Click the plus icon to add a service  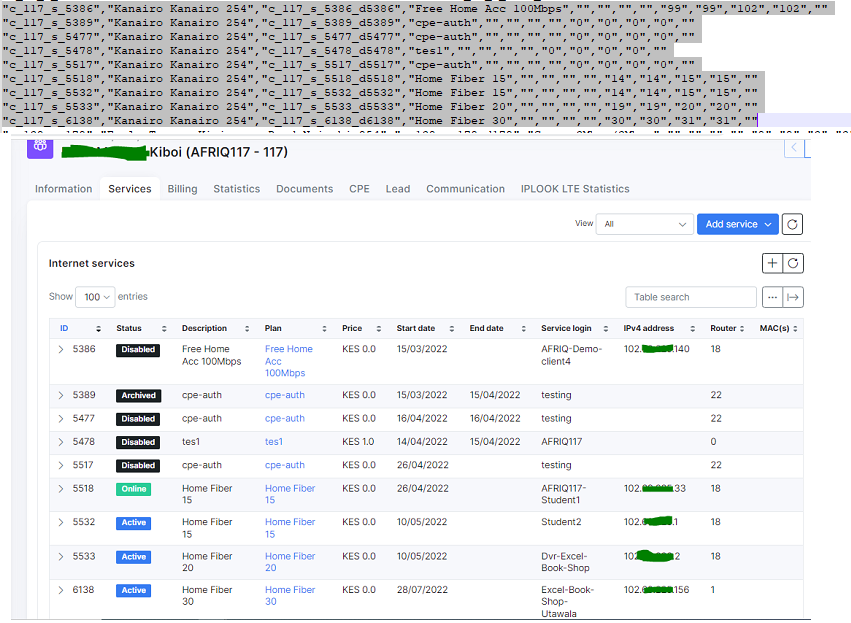770,263
